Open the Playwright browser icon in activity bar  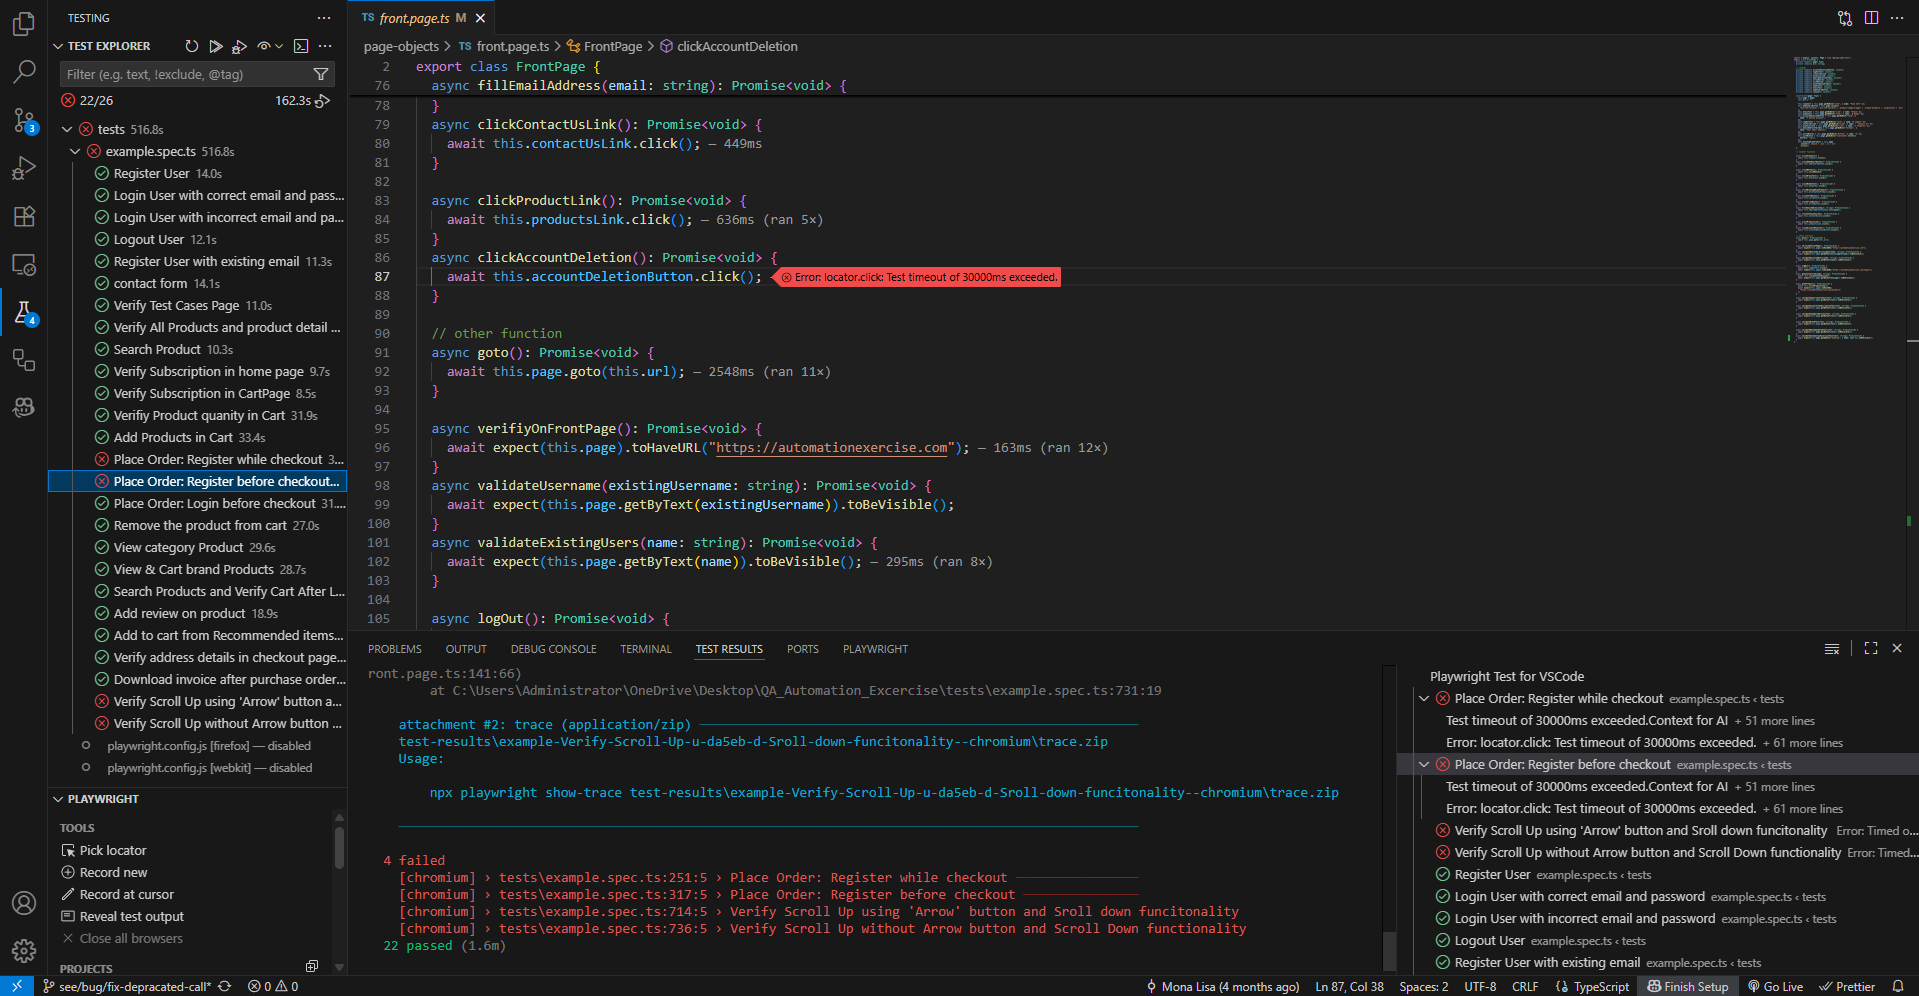(x=24, y=407)
